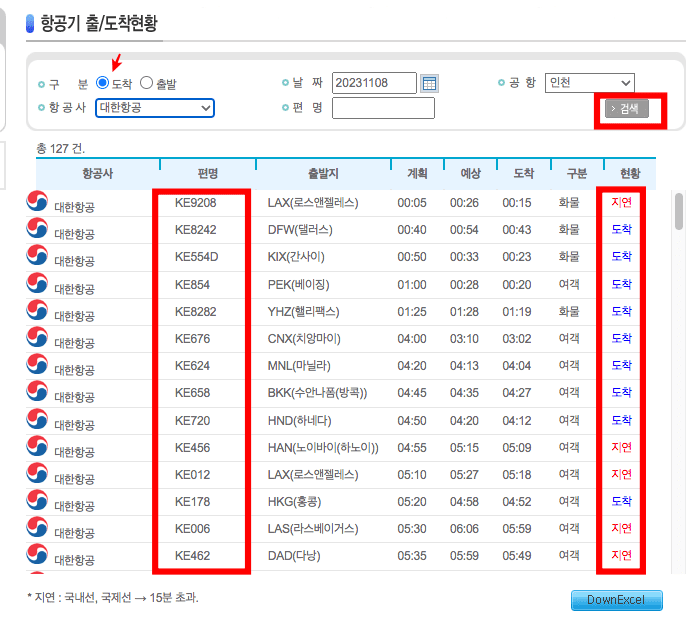
Task: Click the DownExcel button
Action: click(616, 600)
